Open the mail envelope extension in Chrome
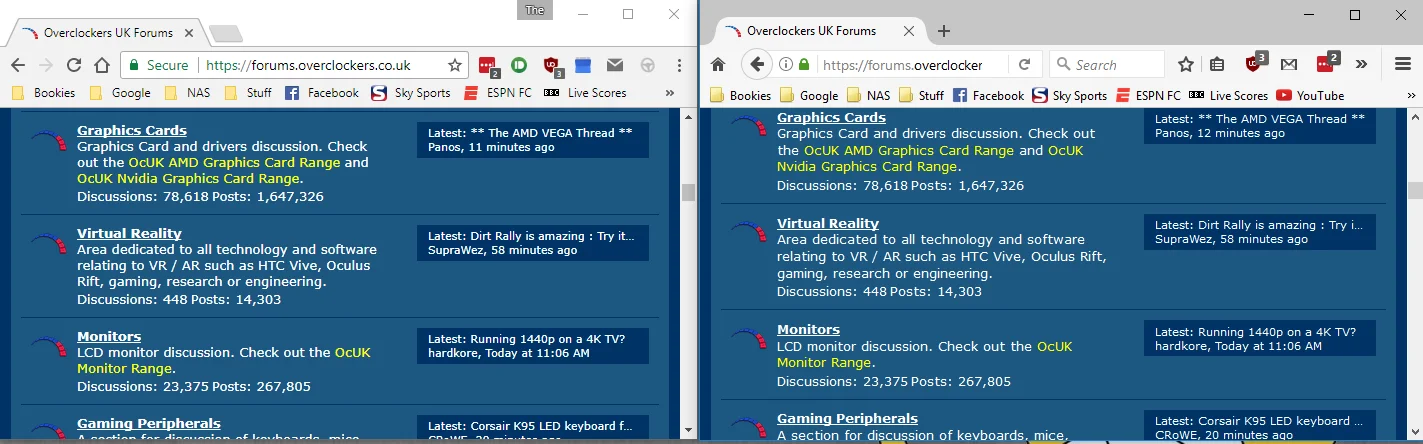 click(x=615, y=65)
